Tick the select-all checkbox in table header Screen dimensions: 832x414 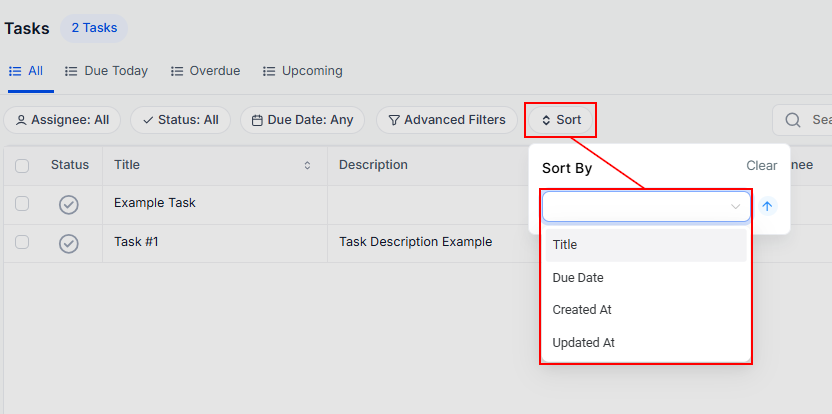[x=22, y=165]
